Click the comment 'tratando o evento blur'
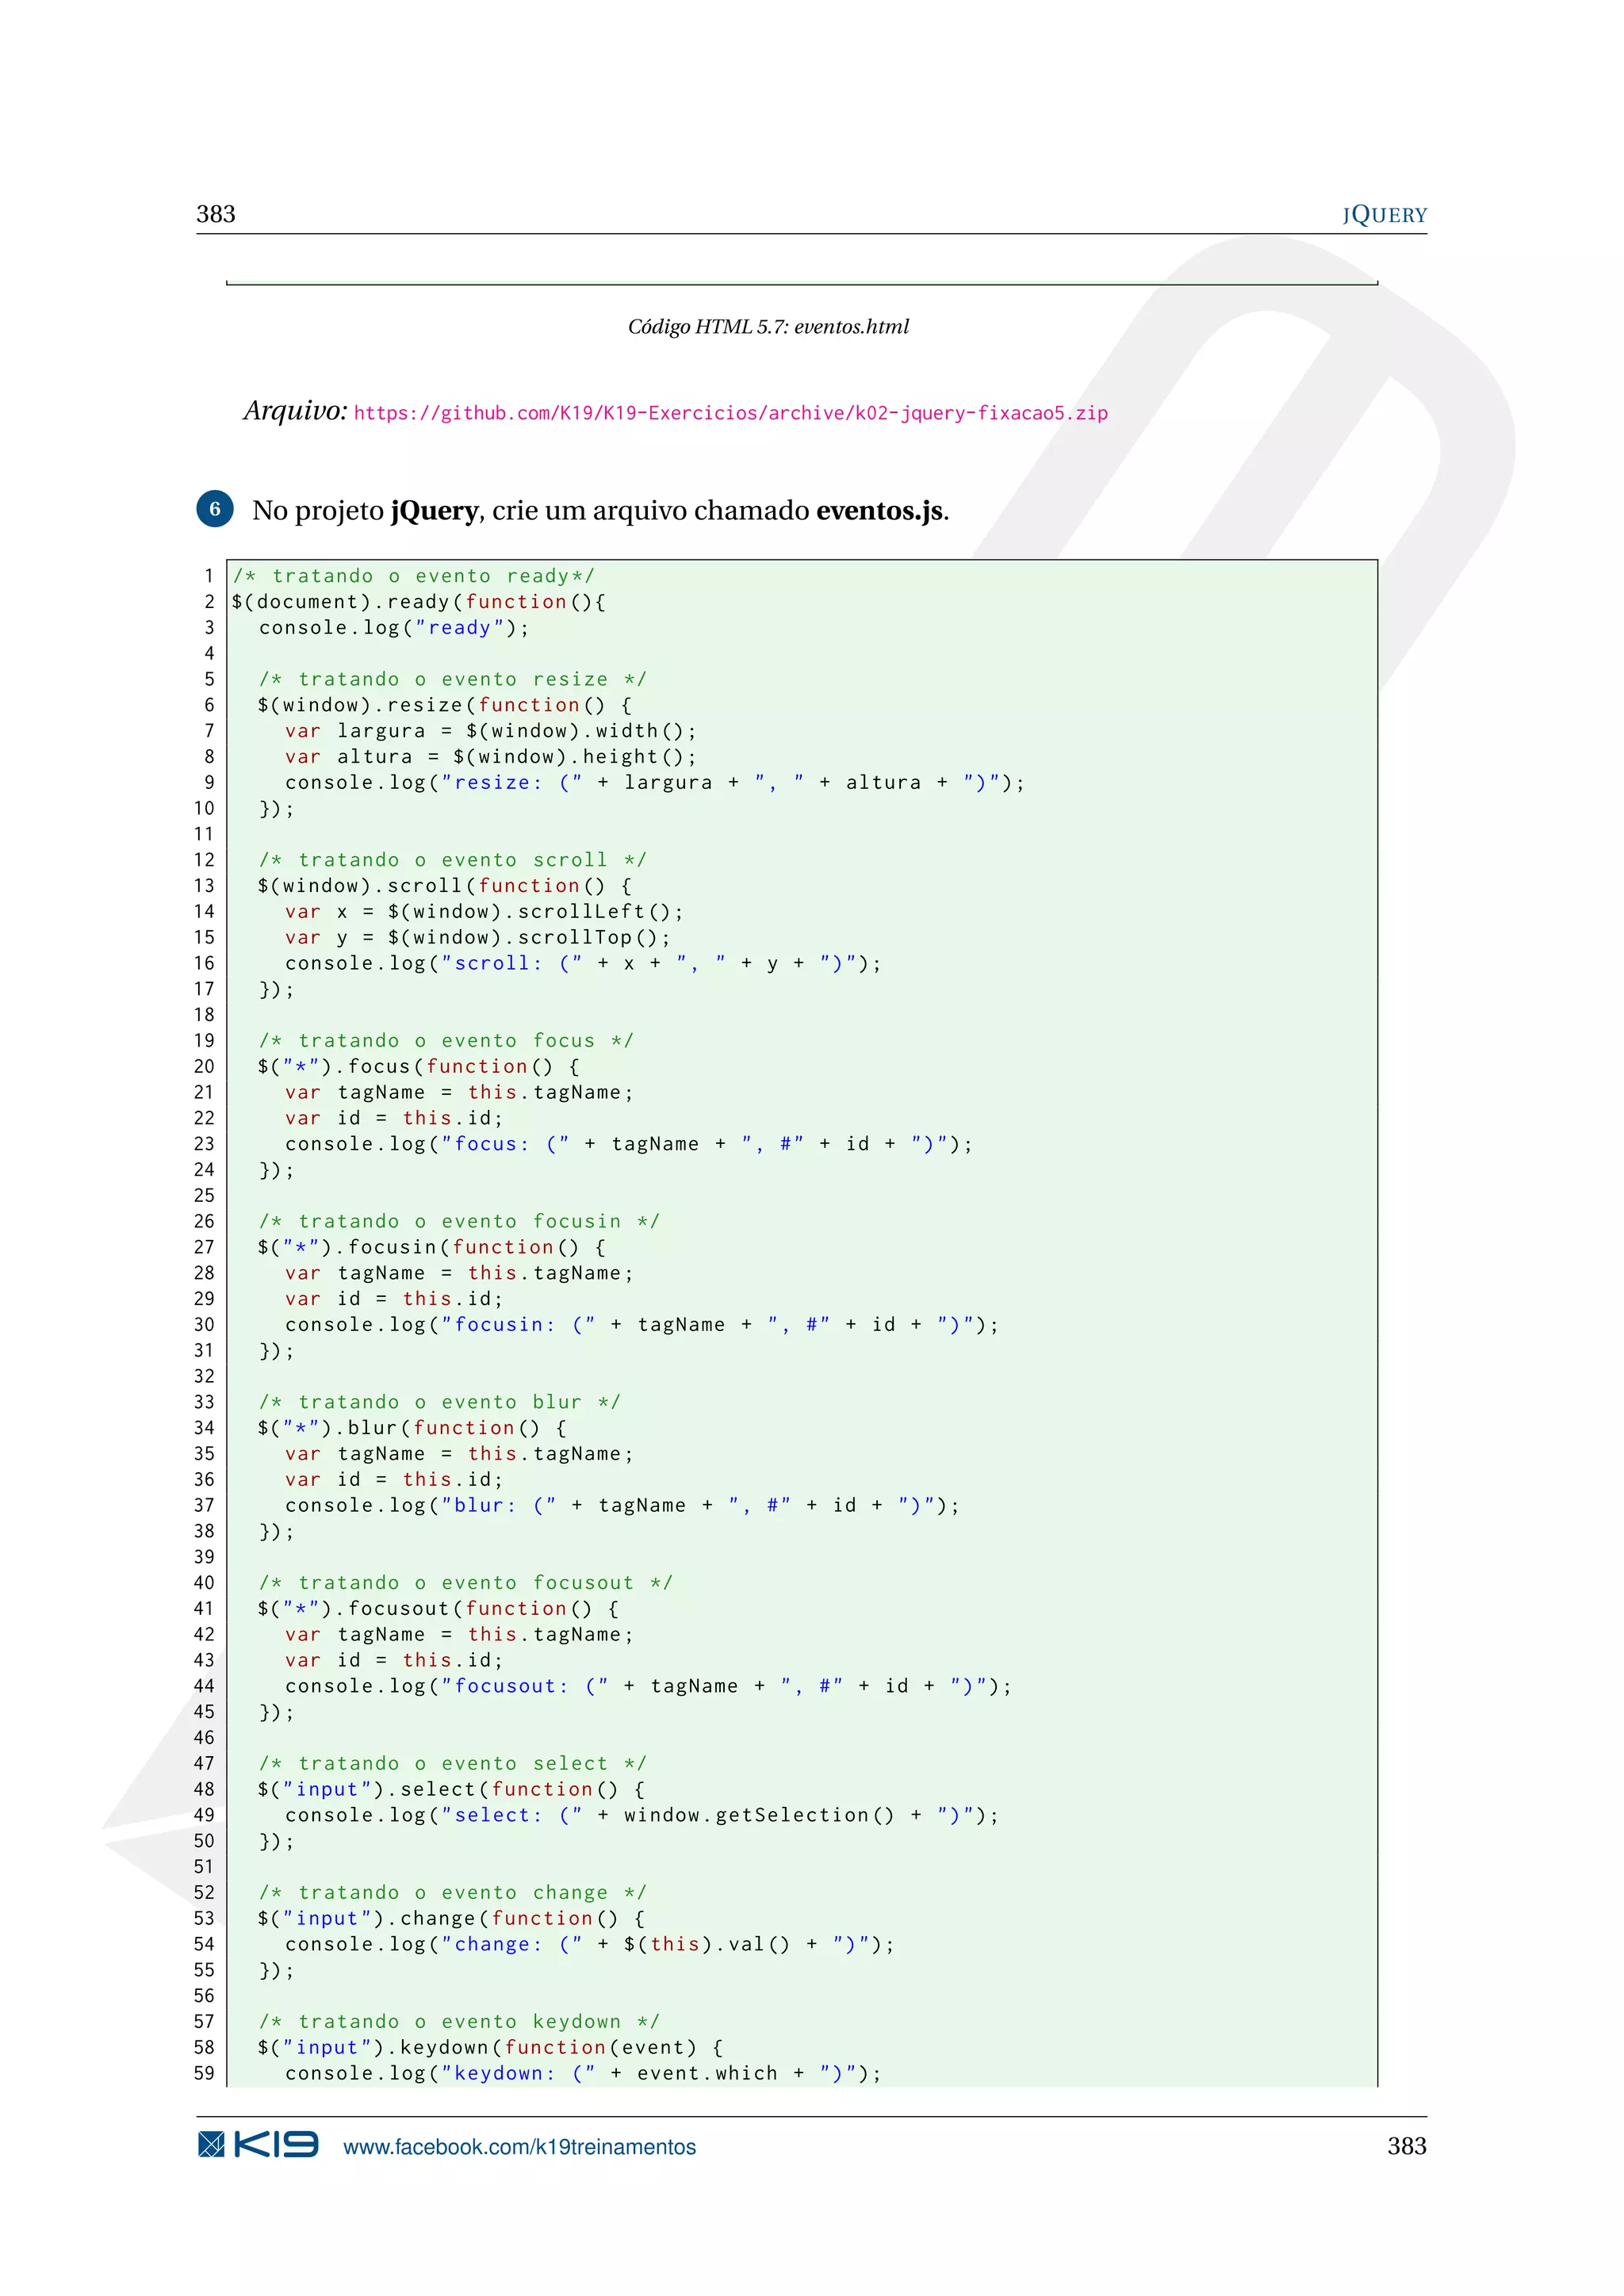This screenshot has height=2296, width=1624. 440,1402
